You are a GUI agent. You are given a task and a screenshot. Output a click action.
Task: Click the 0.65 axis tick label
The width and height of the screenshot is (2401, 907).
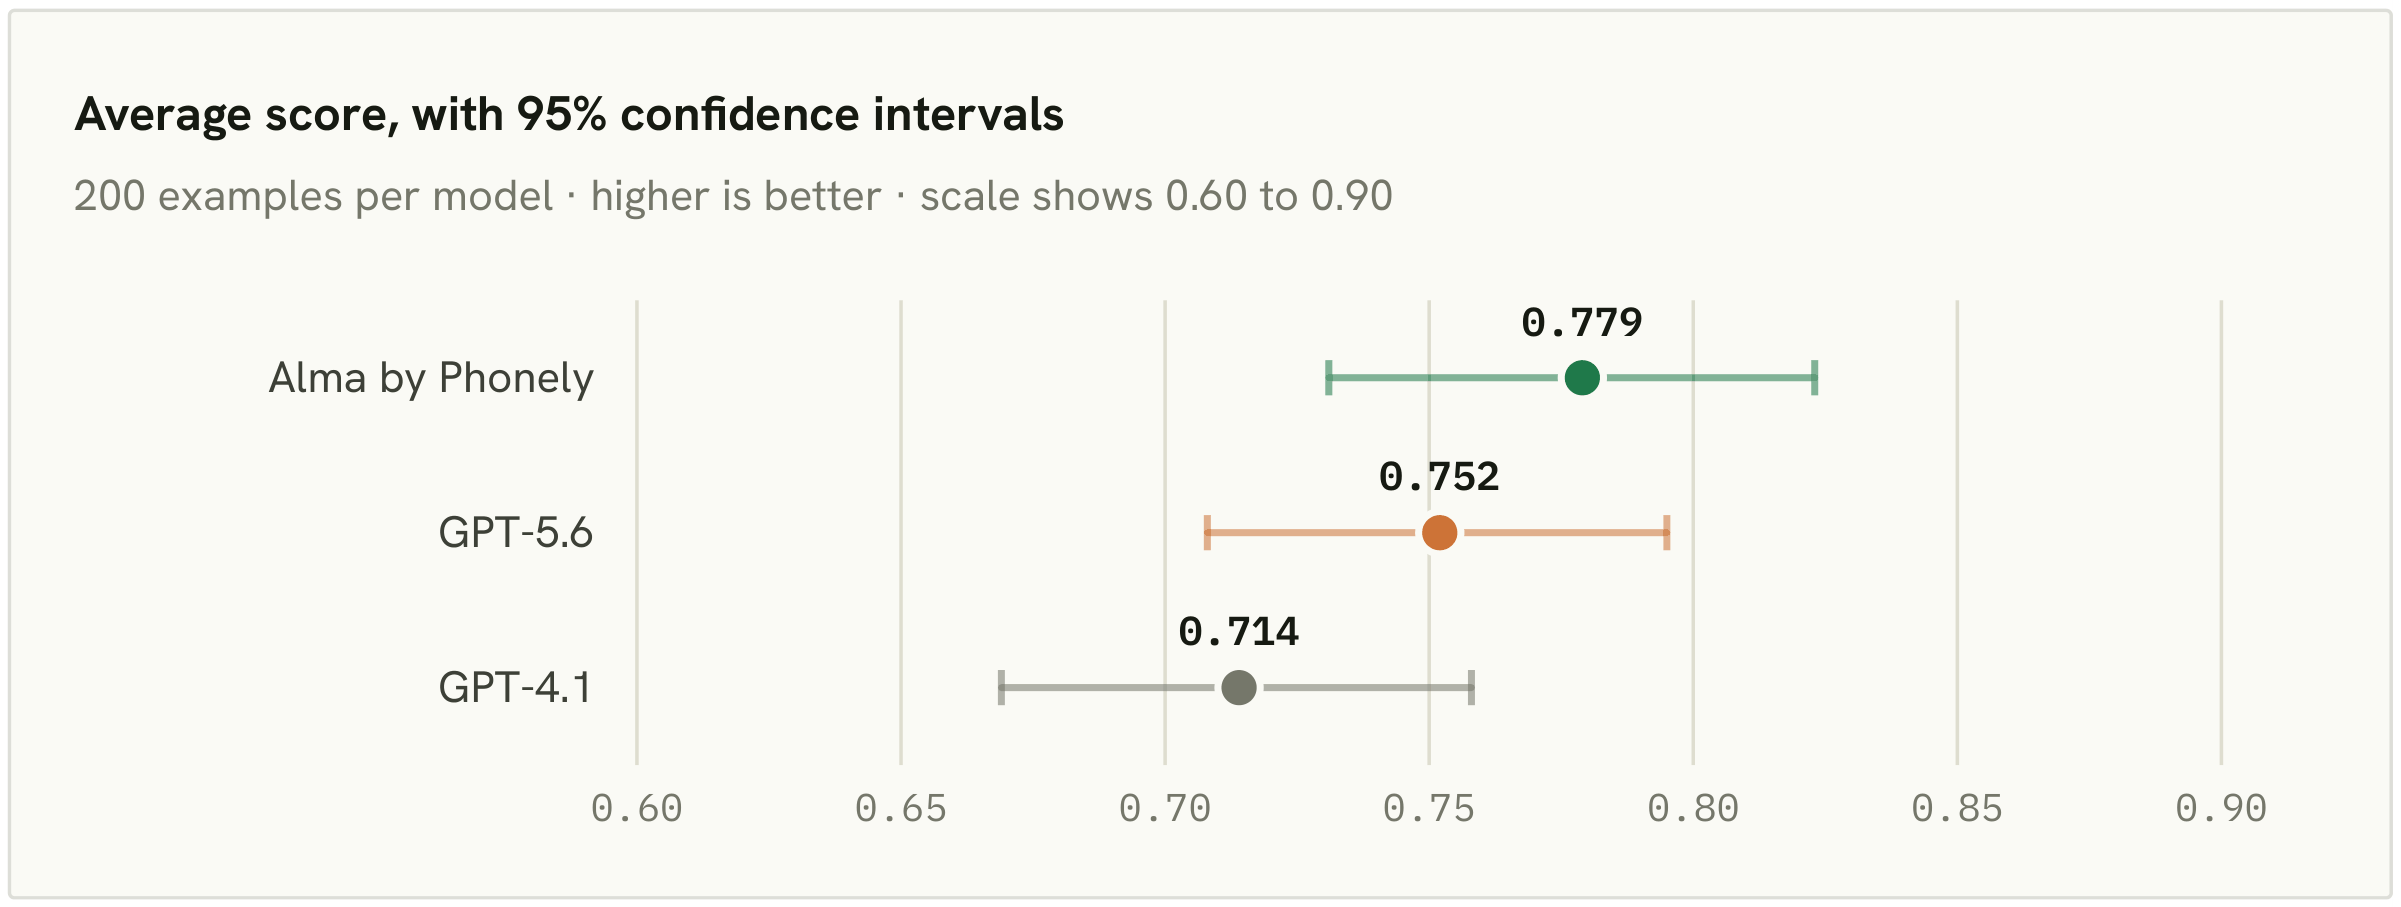pos(901,808)
